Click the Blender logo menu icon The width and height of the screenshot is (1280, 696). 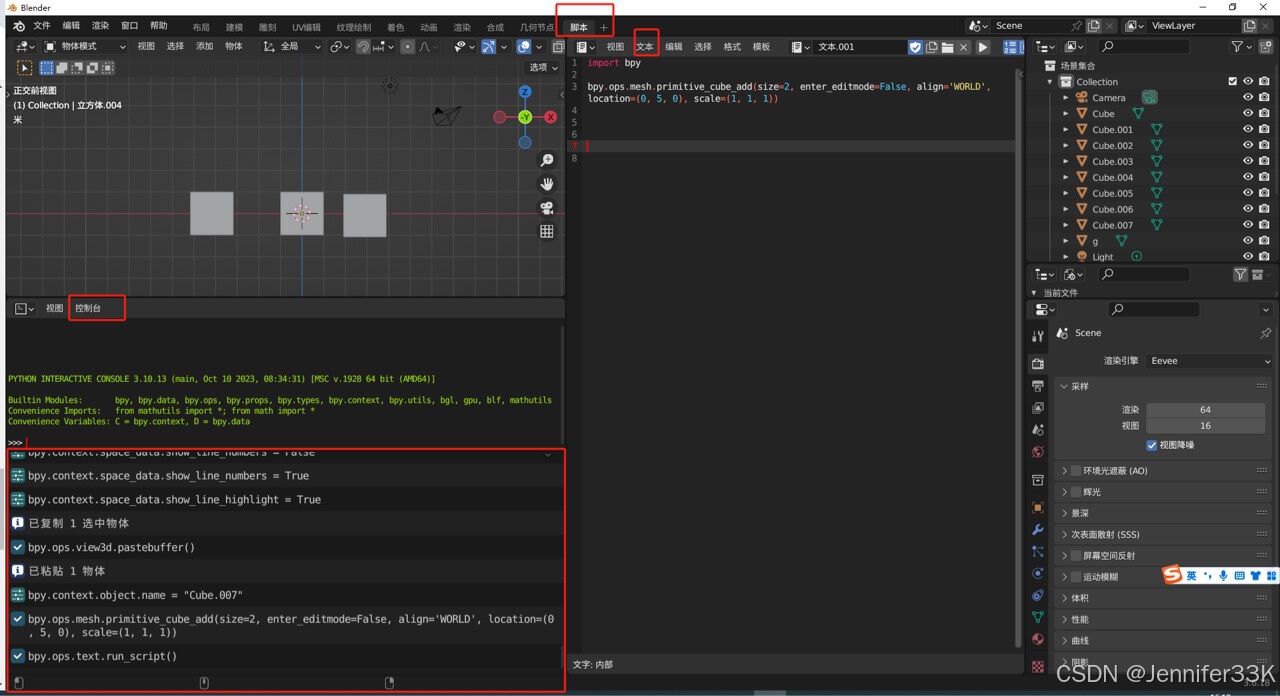tap(18, 26)
